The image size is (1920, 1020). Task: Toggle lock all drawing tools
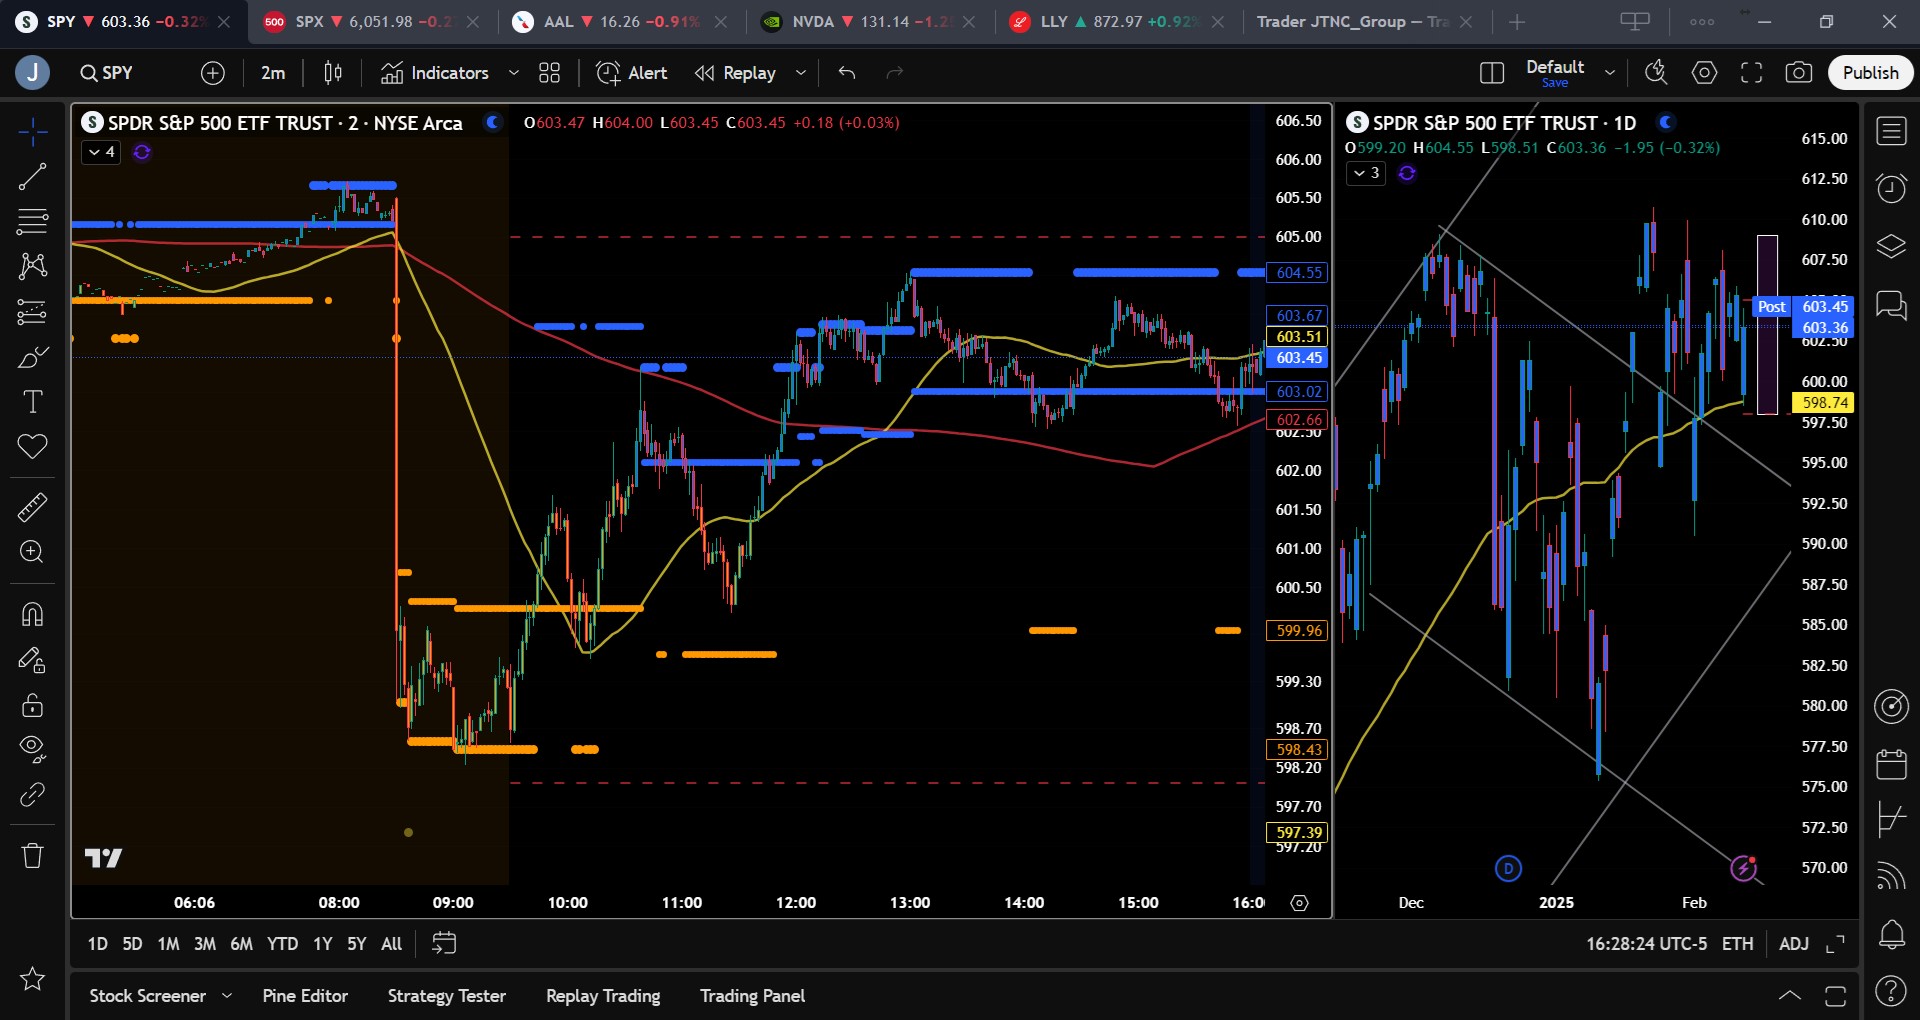point(32,705)
